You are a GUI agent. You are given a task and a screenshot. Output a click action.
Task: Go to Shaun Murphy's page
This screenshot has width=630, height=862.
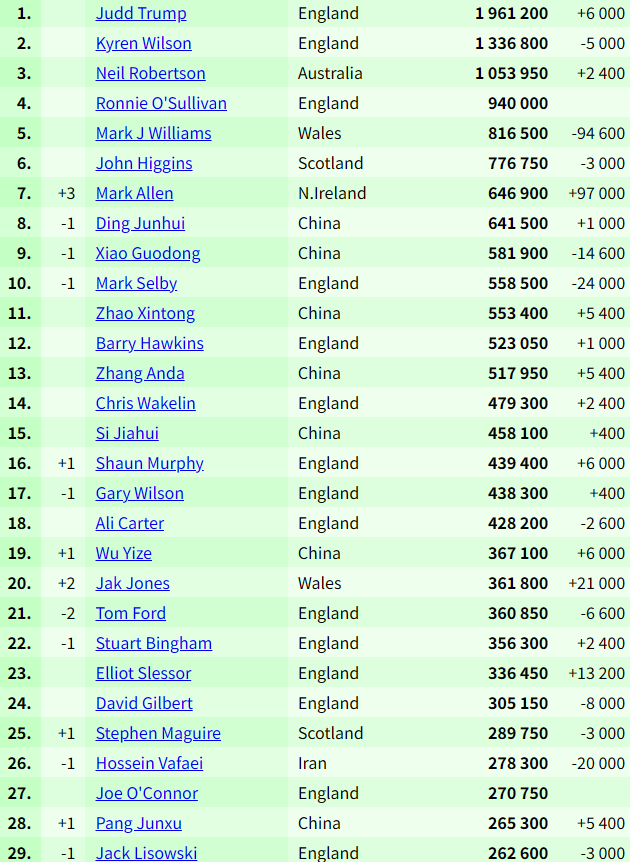click(149, 464)
